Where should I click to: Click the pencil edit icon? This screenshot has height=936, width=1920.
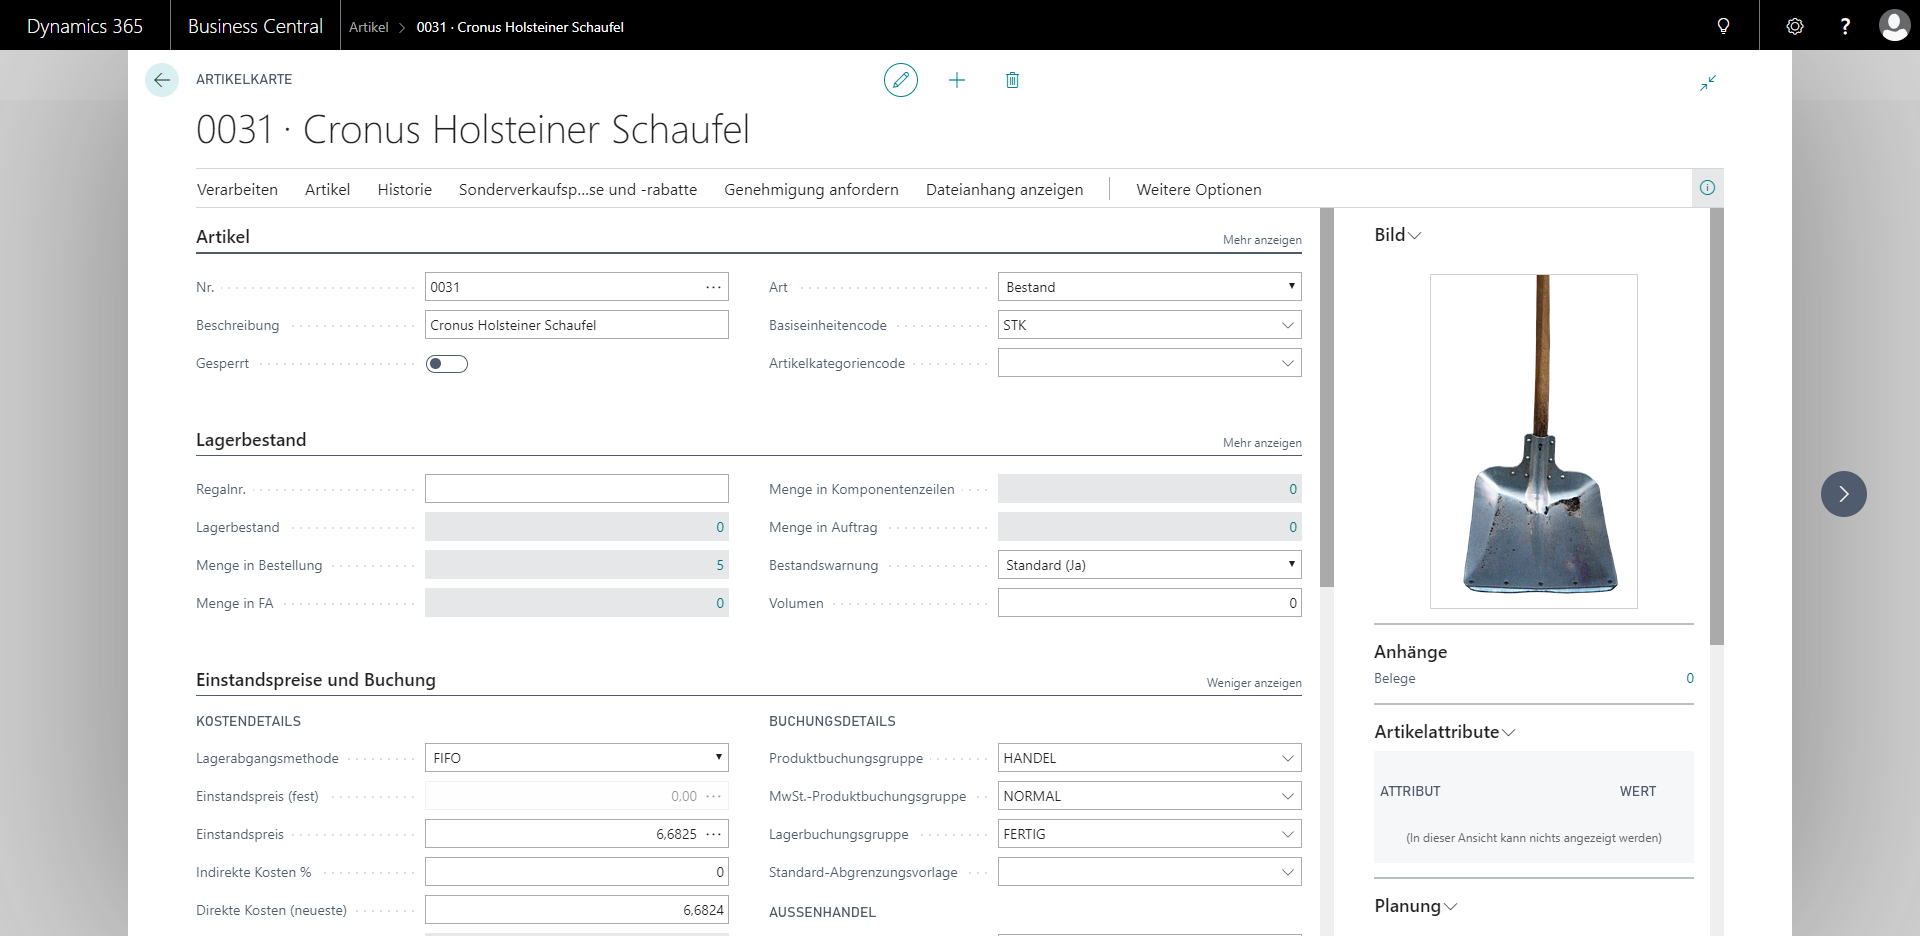point(901,80)
